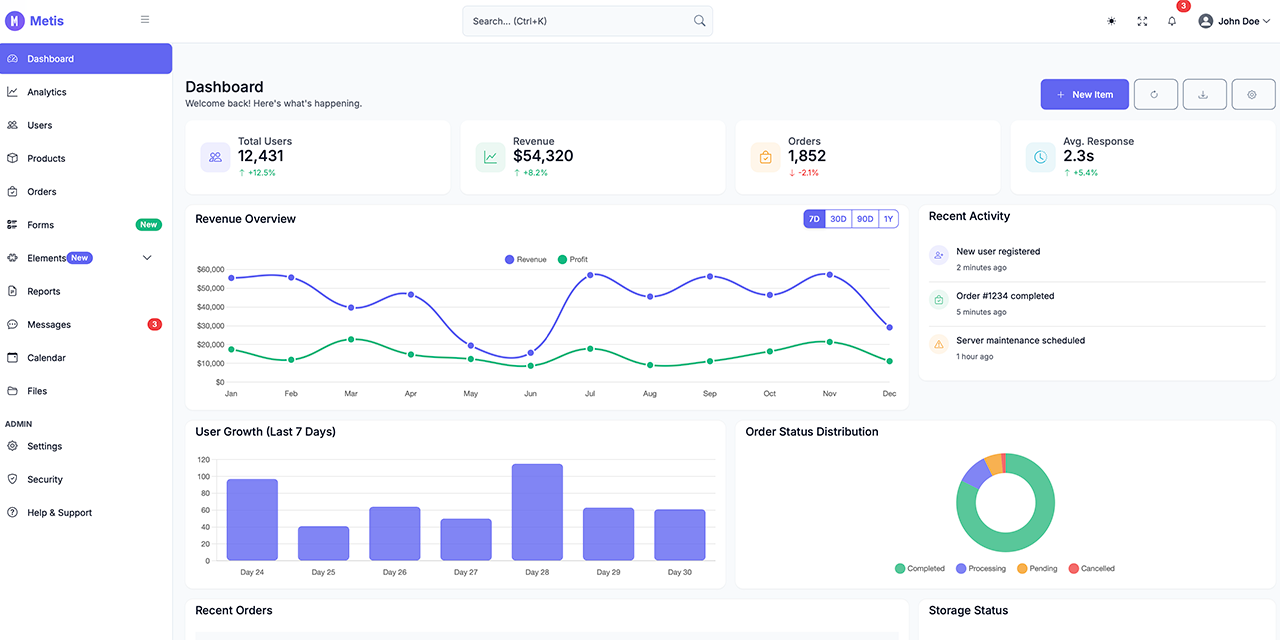Viewport: 1280px width, 640px height.
Task: Toggle the Completed legend color swatch
Action: click(900, 569)
